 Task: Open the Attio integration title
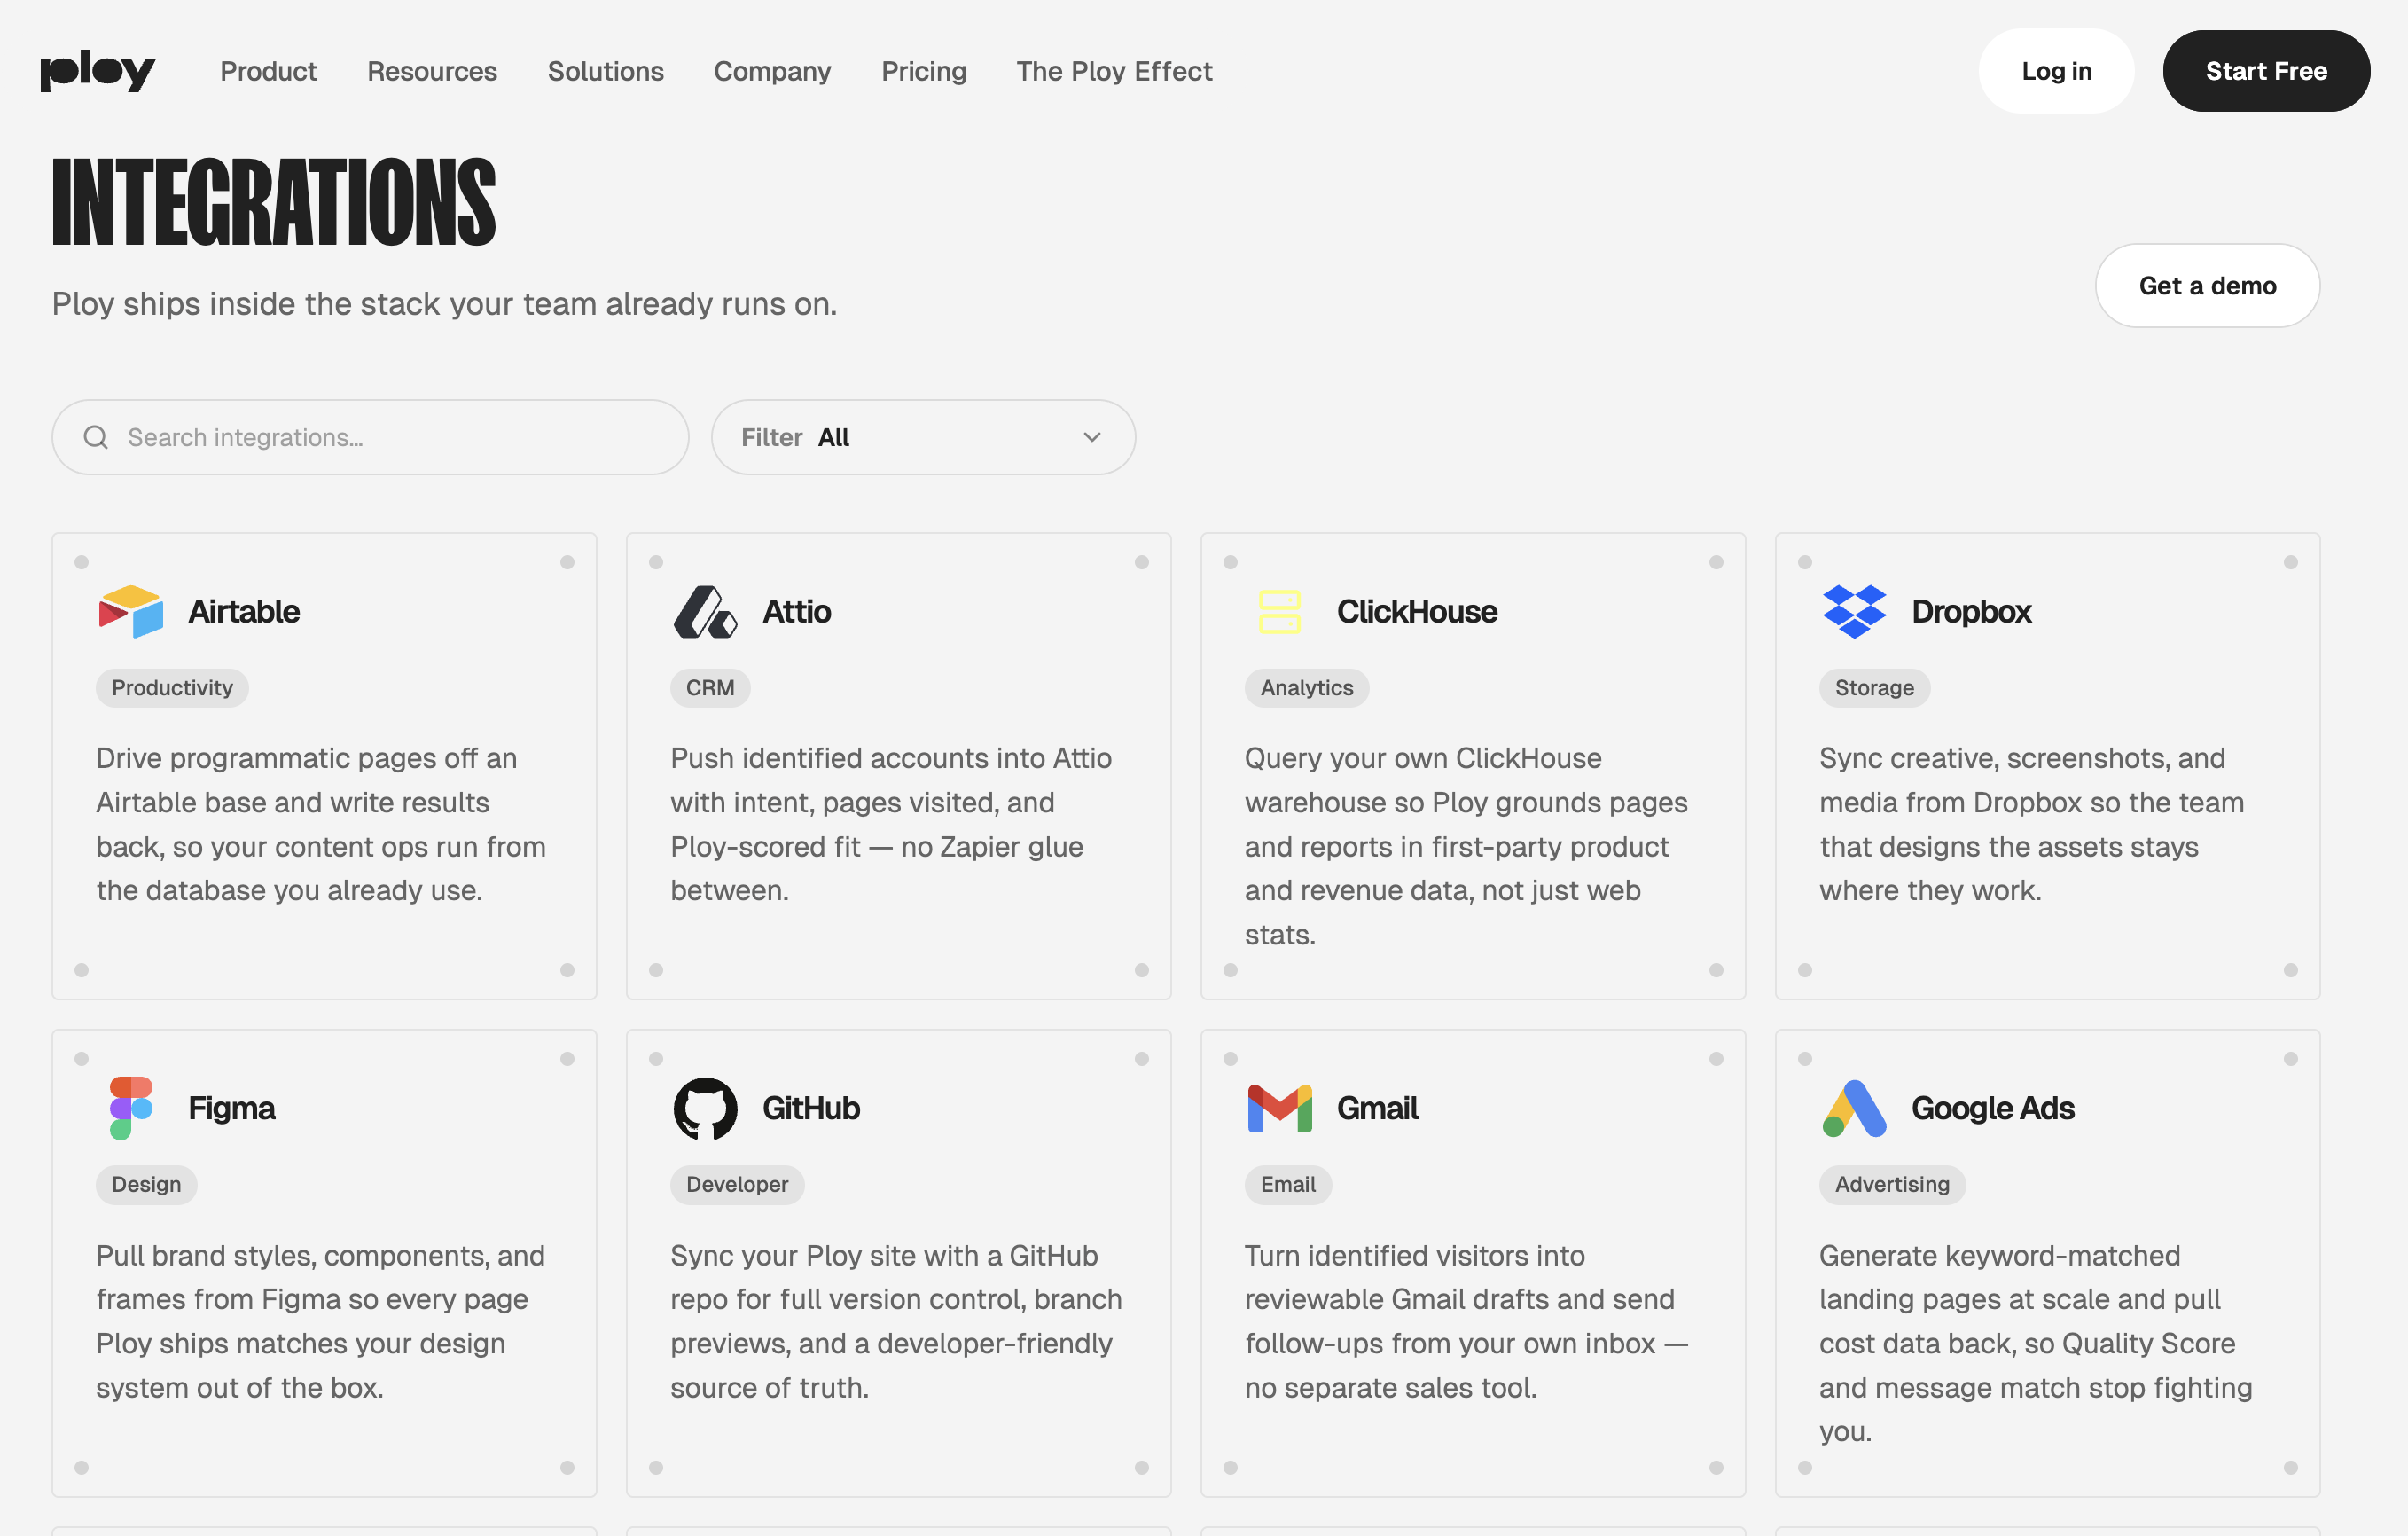click(x=797, y=611)
